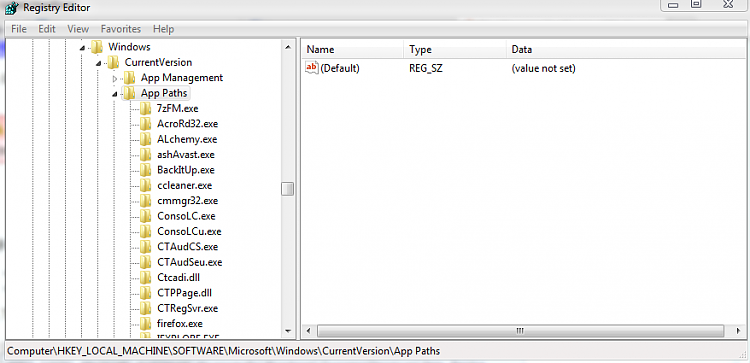Click the Windows folder icon
This screenshot has width=750, height=363.
97,47
